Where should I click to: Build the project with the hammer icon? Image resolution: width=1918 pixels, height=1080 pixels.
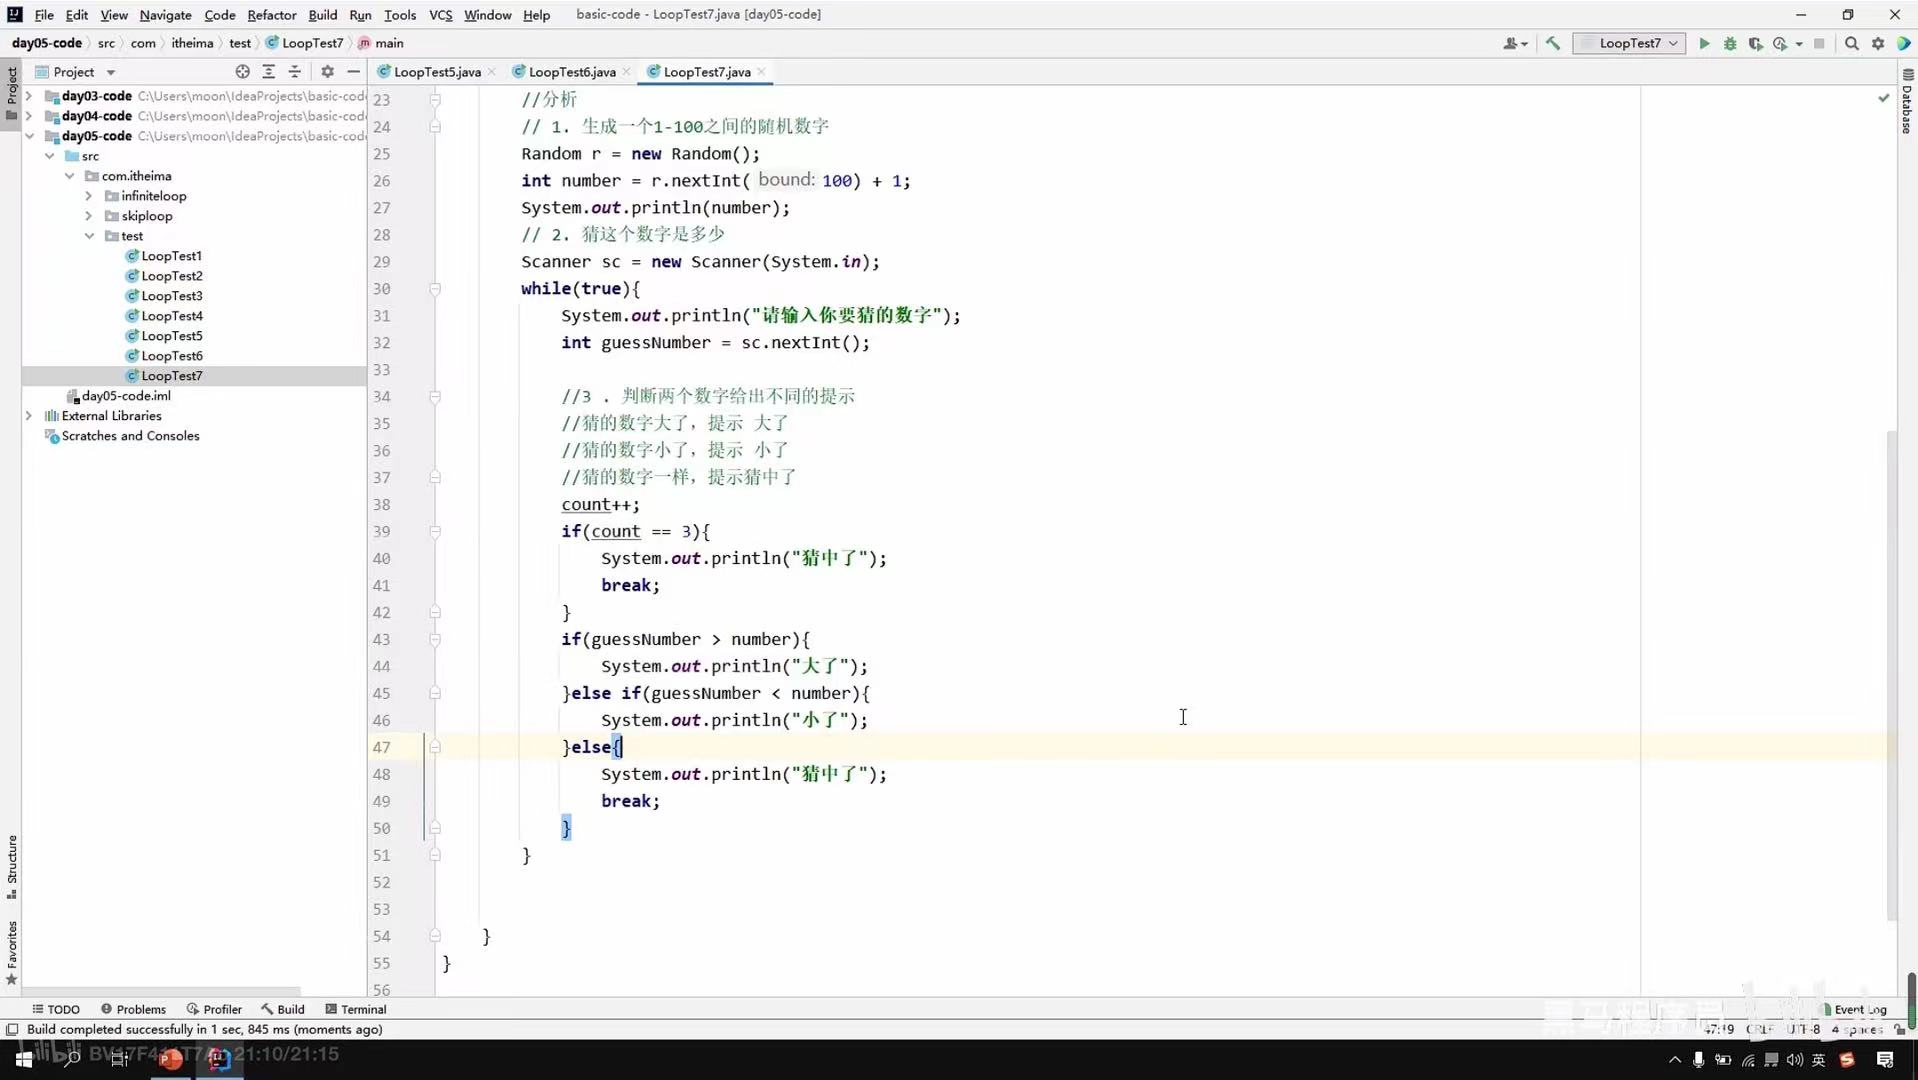coord(1551,43)
